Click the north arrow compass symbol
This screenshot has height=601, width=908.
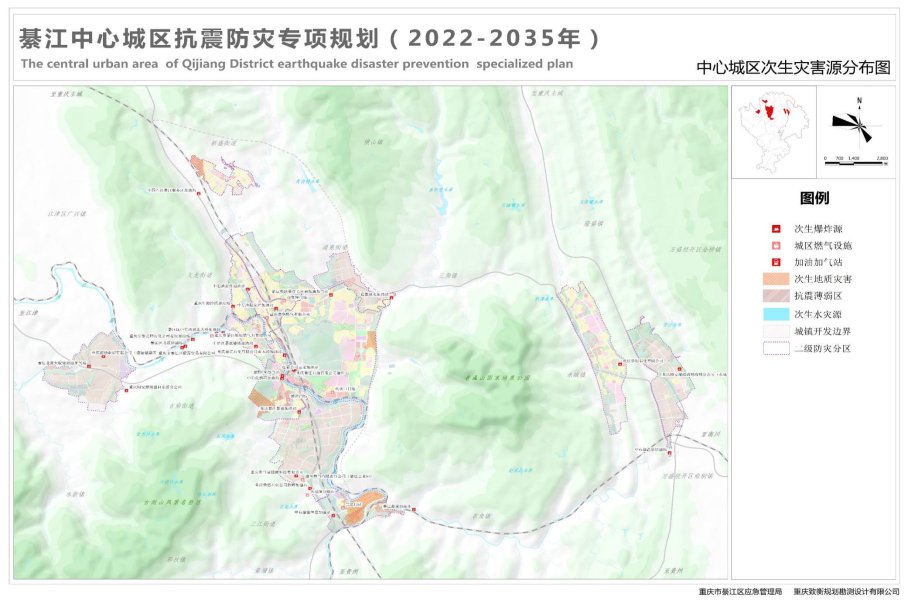point(856,122)
